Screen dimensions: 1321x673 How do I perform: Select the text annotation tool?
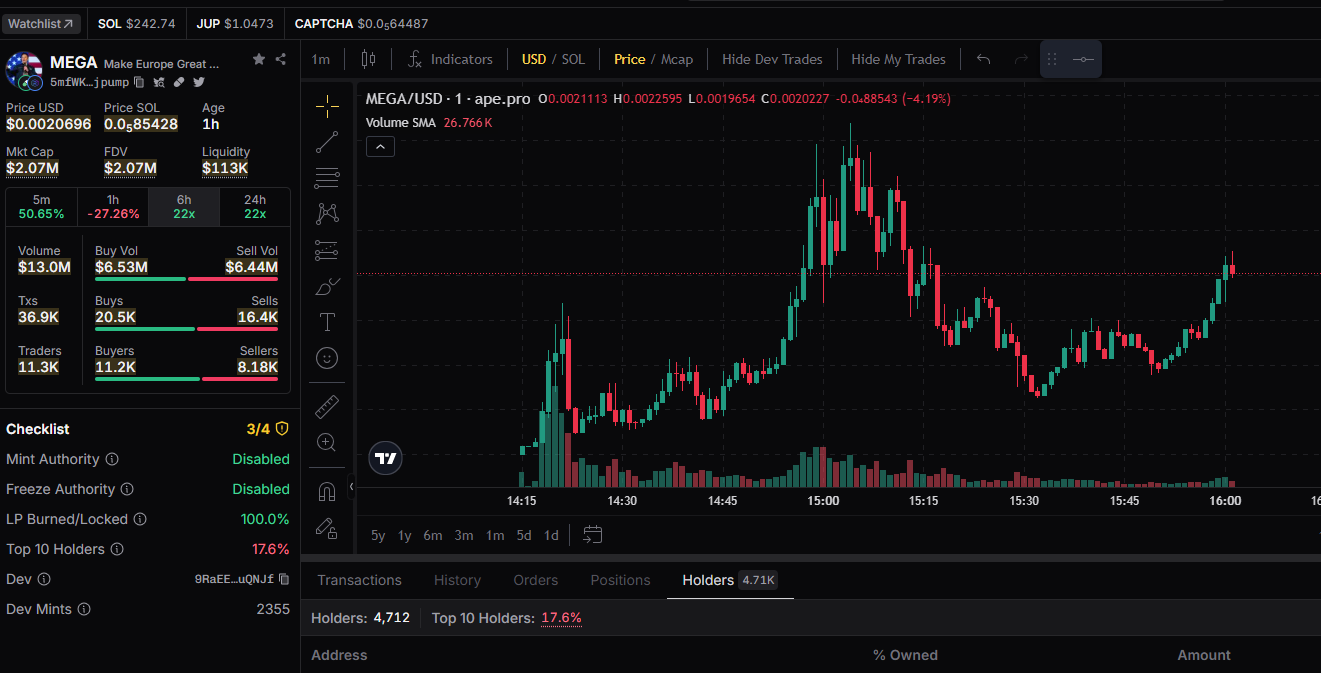pyautogui.click(x=327, y=322)
